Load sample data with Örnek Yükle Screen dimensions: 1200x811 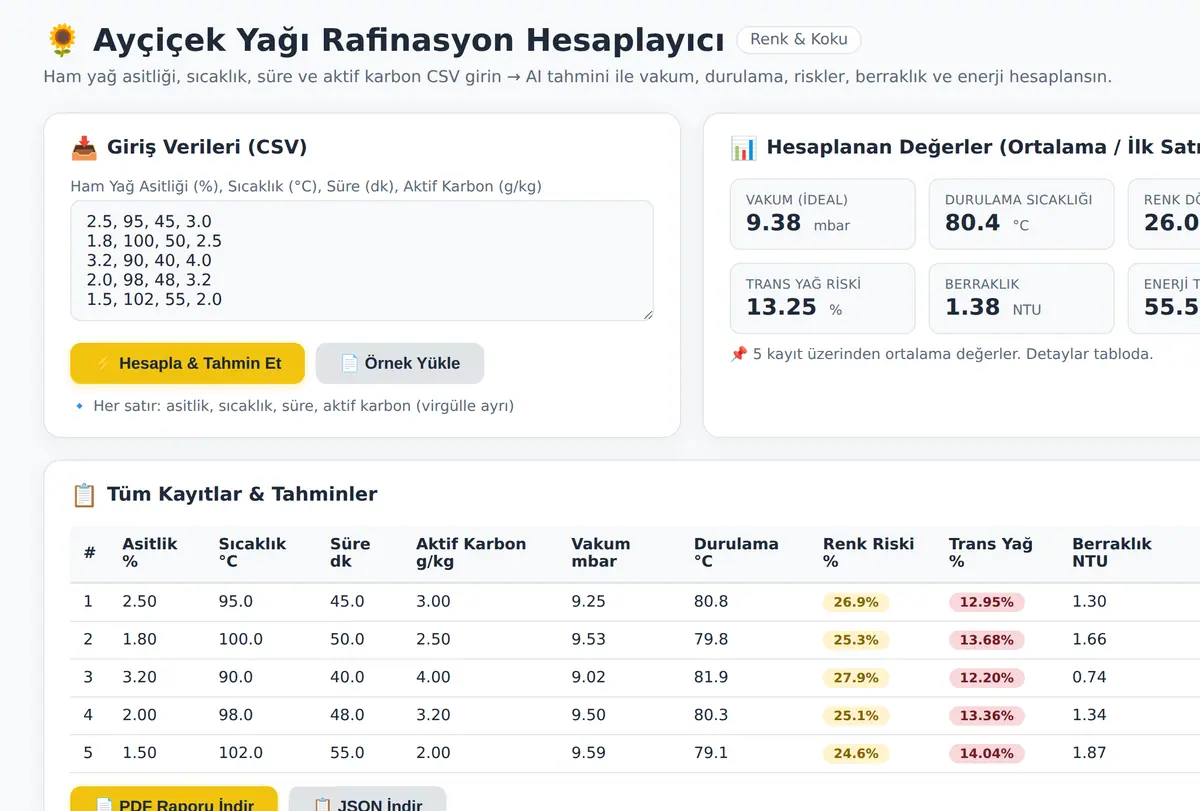click(400, 363)
